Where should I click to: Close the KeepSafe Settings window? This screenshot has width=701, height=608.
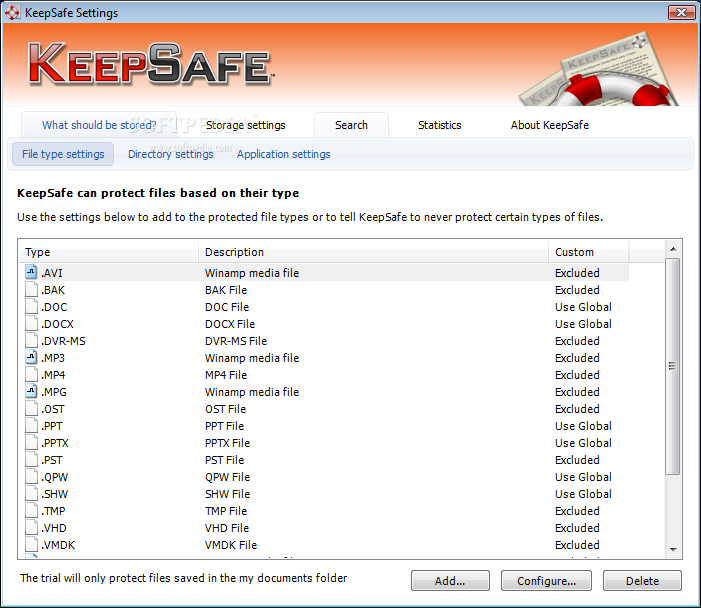pyautogui.click(x=681, y=12)
